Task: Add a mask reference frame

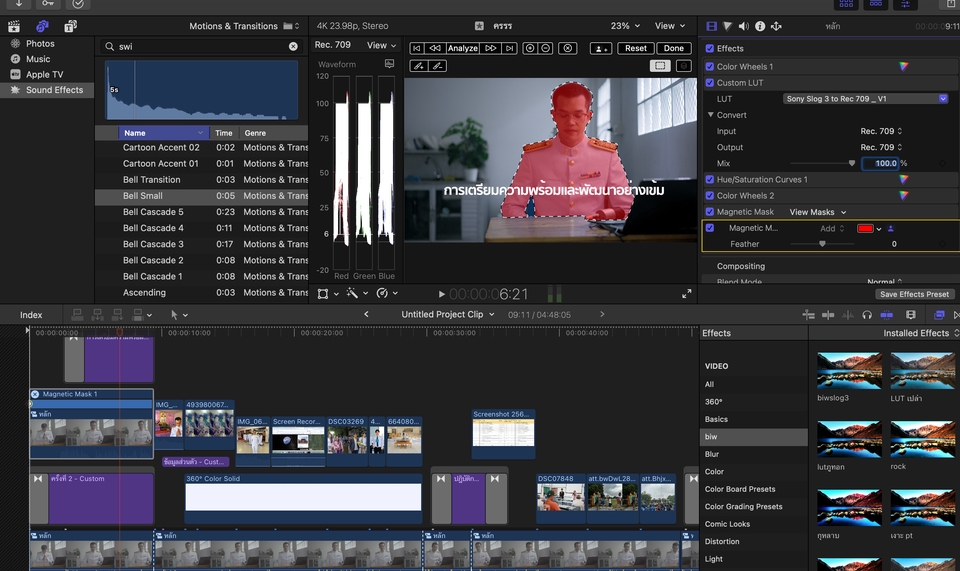Action: coord(530,48)
